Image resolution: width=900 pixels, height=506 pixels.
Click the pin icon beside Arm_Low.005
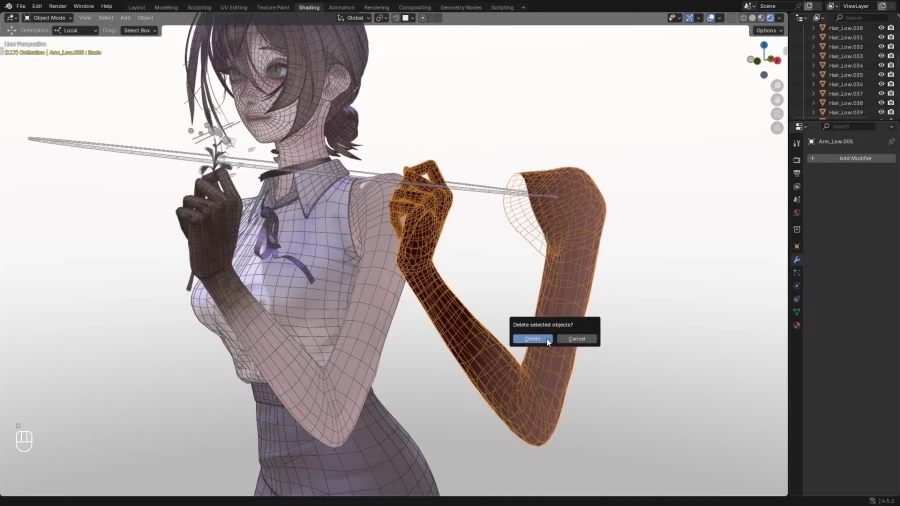891,141
